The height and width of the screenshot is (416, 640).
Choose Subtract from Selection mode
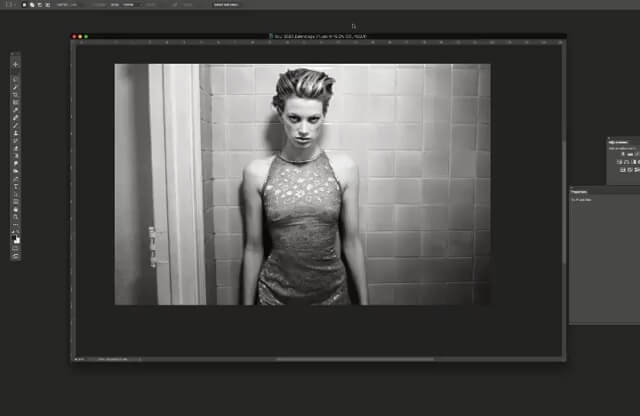[40, 5]
